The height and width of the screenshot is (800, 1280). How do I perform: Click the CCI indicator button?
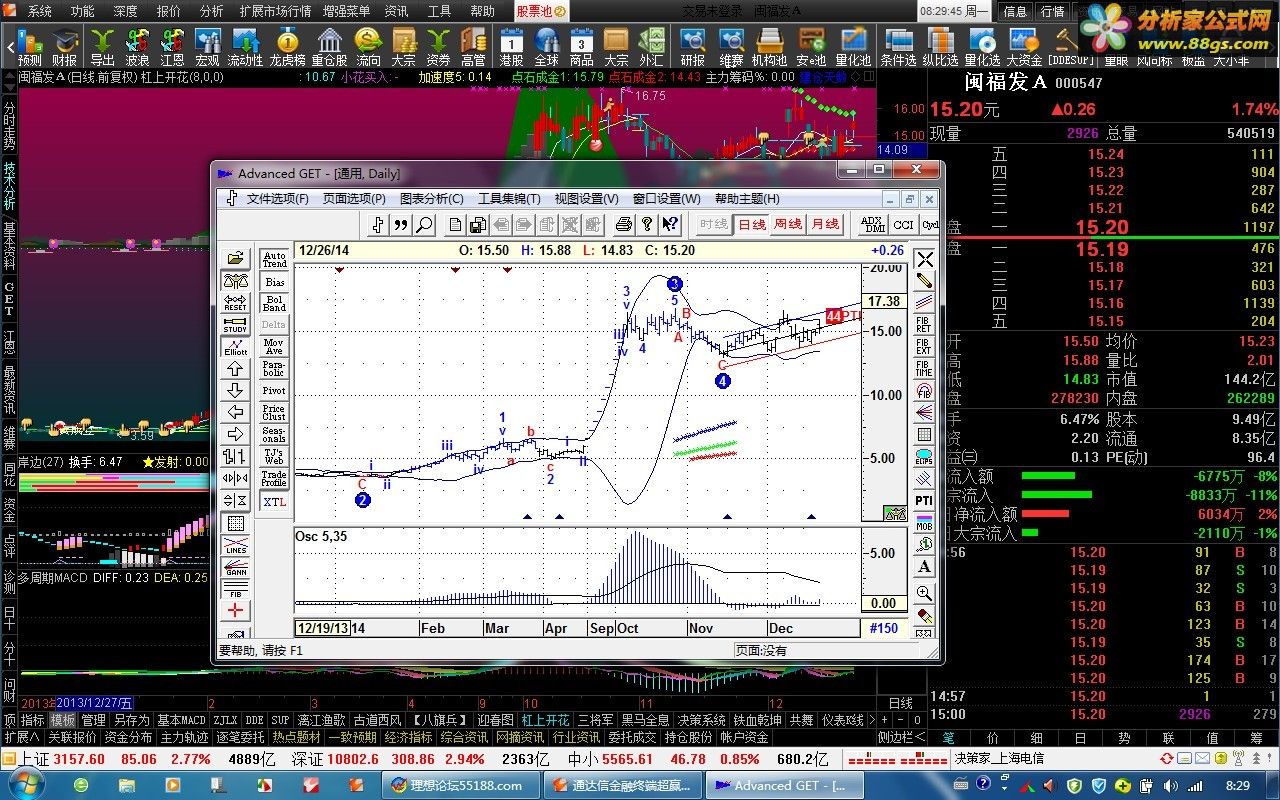click(x=904, y=225)
